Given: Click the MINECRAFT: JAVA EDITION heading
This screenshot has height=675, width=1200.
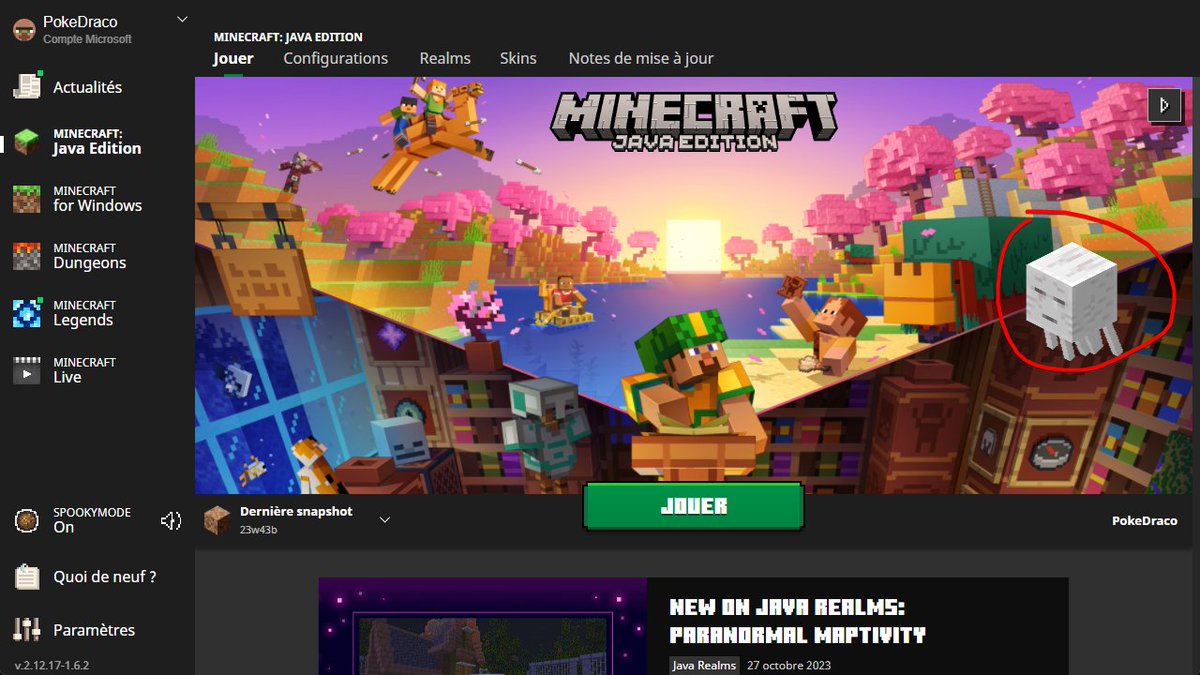Looking at the screenshot, I should (288, 37).
